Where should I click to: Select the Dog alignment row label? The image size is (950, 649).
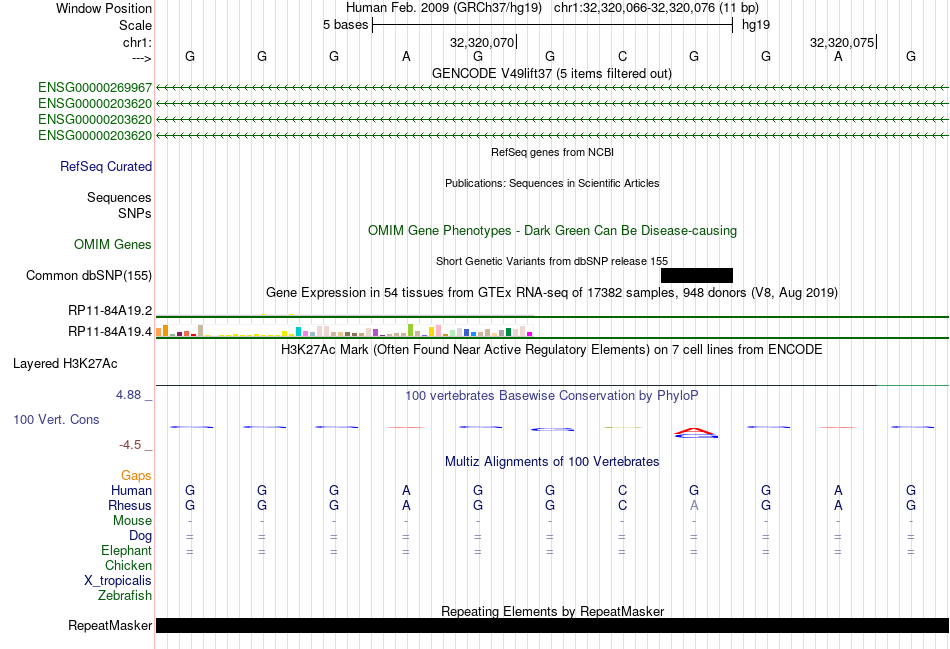pos(140,536)
